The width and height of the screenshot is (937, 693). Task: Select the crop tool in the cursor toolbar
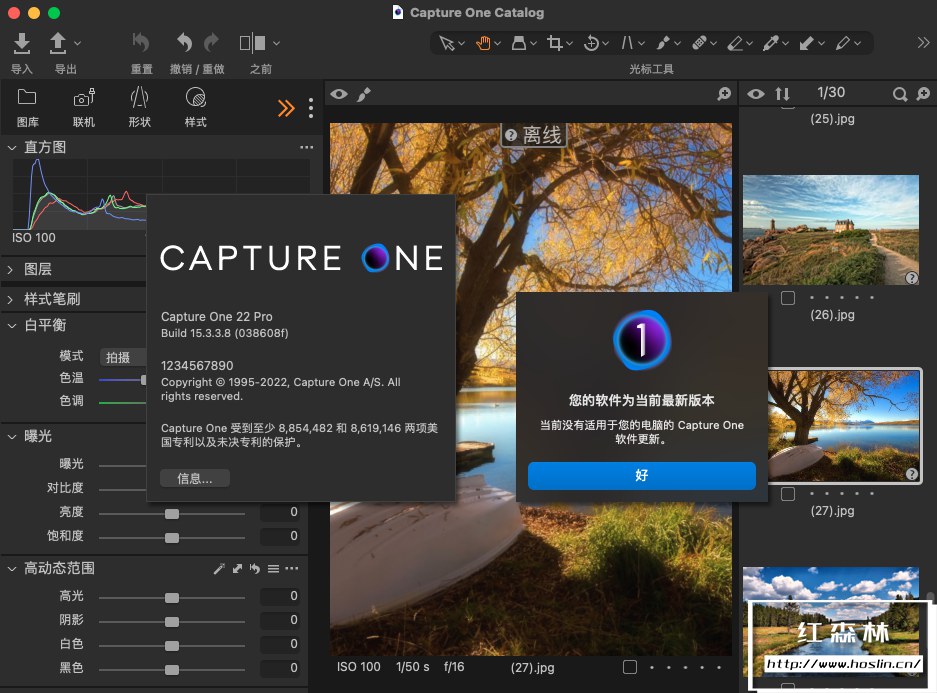pos(555,43)
